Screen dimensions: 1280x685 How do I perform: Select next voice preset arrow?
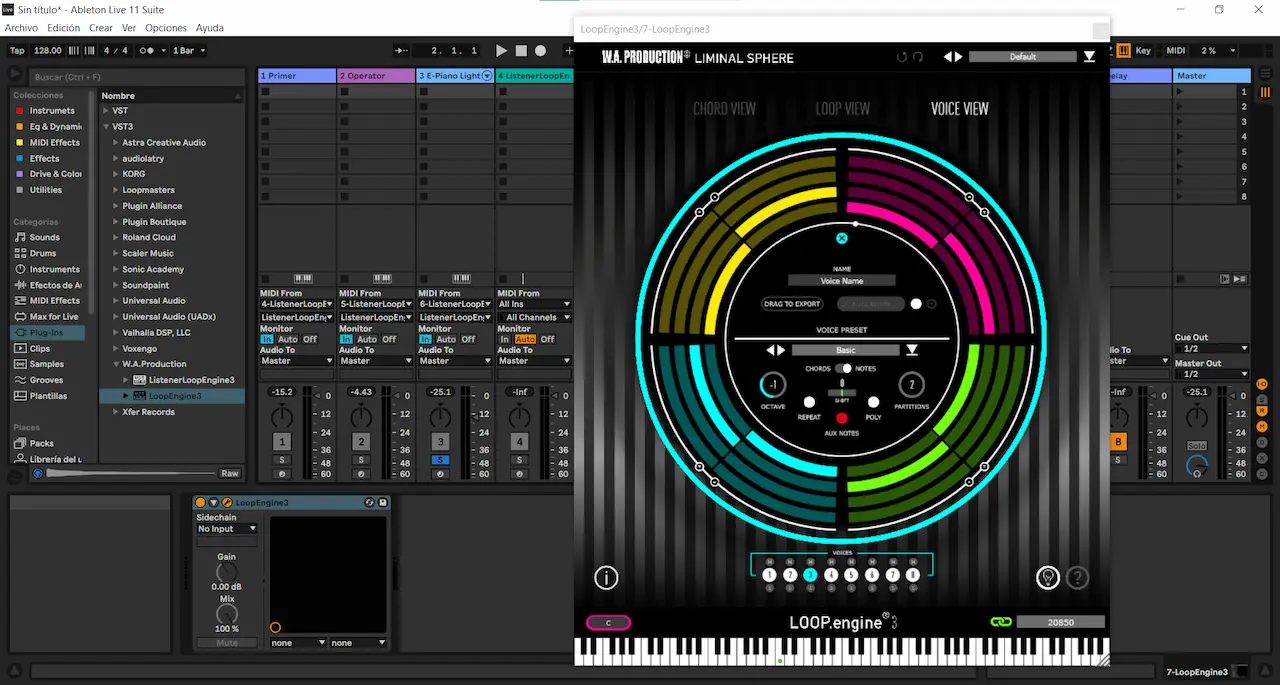[x=781, y=350]
